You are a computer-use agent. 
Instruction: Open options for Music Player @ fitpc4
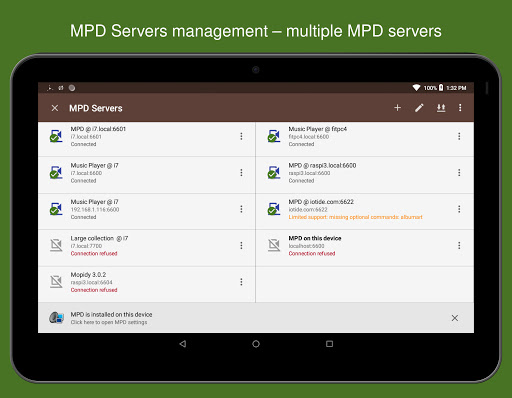459,136
